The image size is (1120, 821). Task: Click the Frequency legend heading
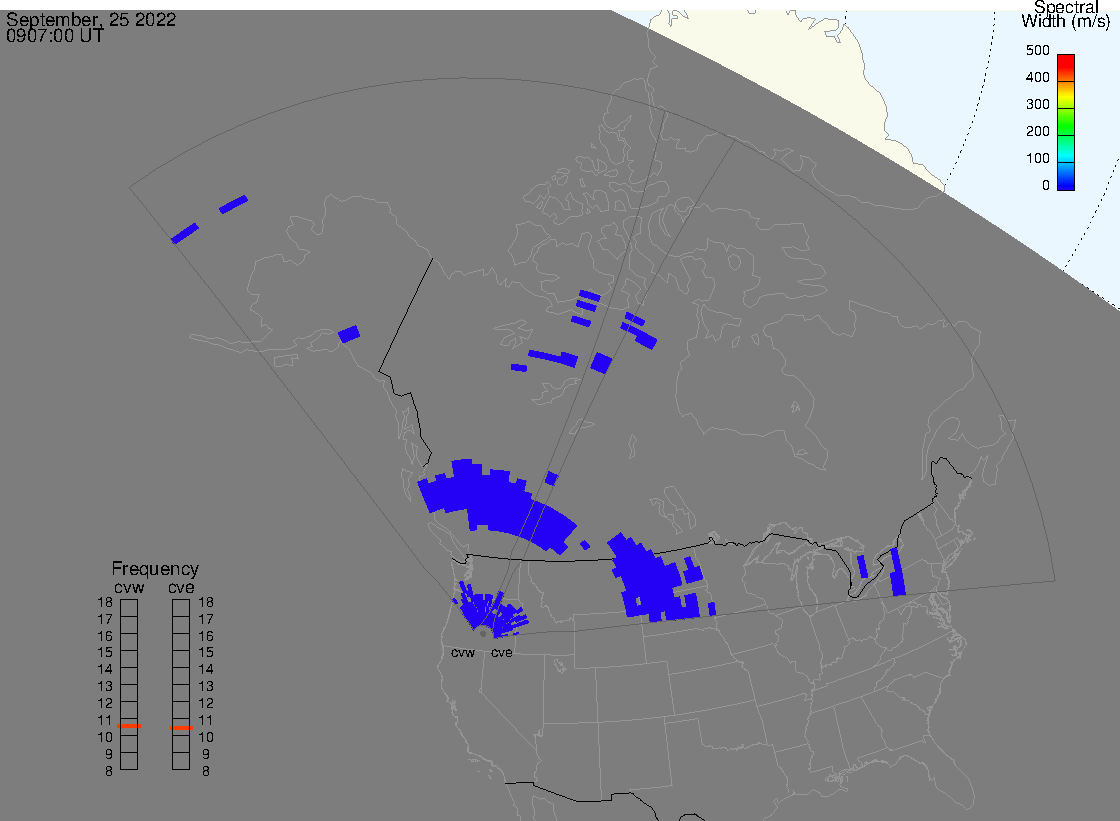point(155,569)
